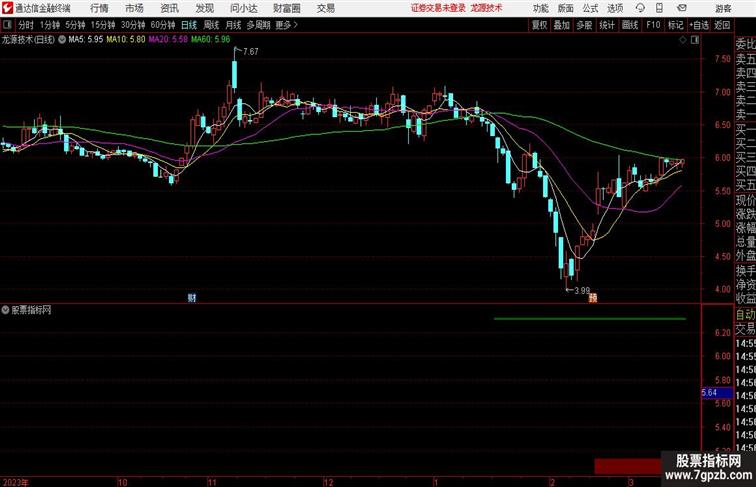Click the green horizontal indicator line
The height and width of the screenshot is (487, 756).
tap(590, 319)
